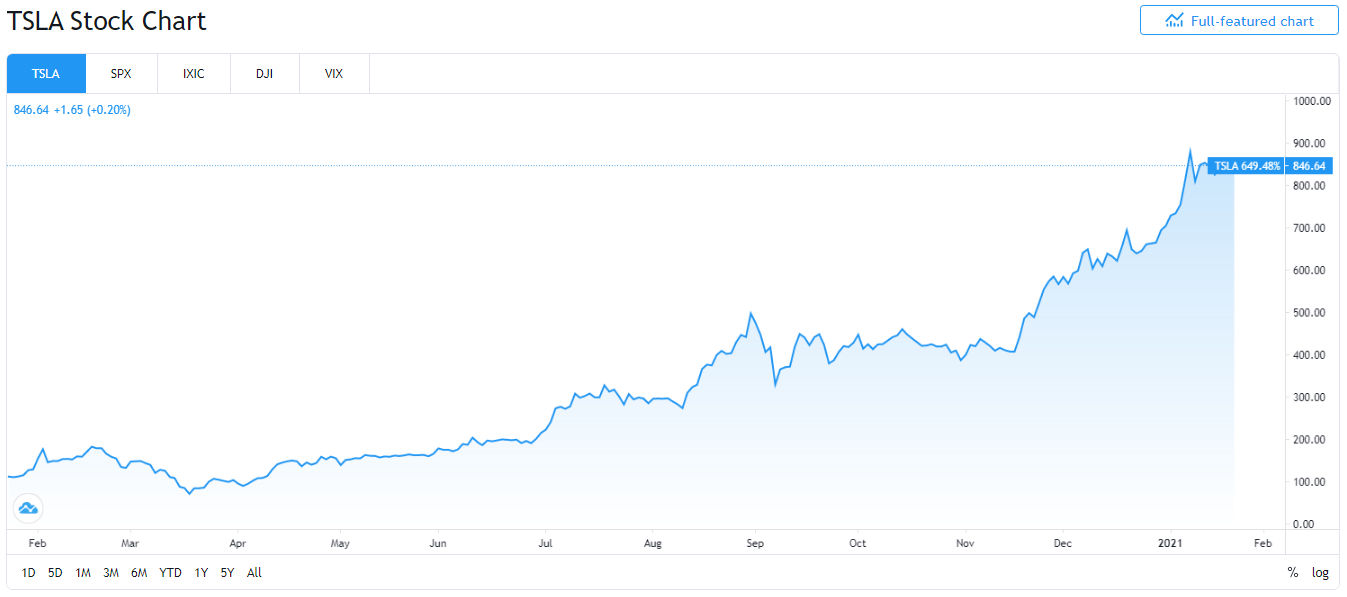Click the 500.00 price axis label
The width and height of the screenshot is (1347, 597).
coord(1311,313)
